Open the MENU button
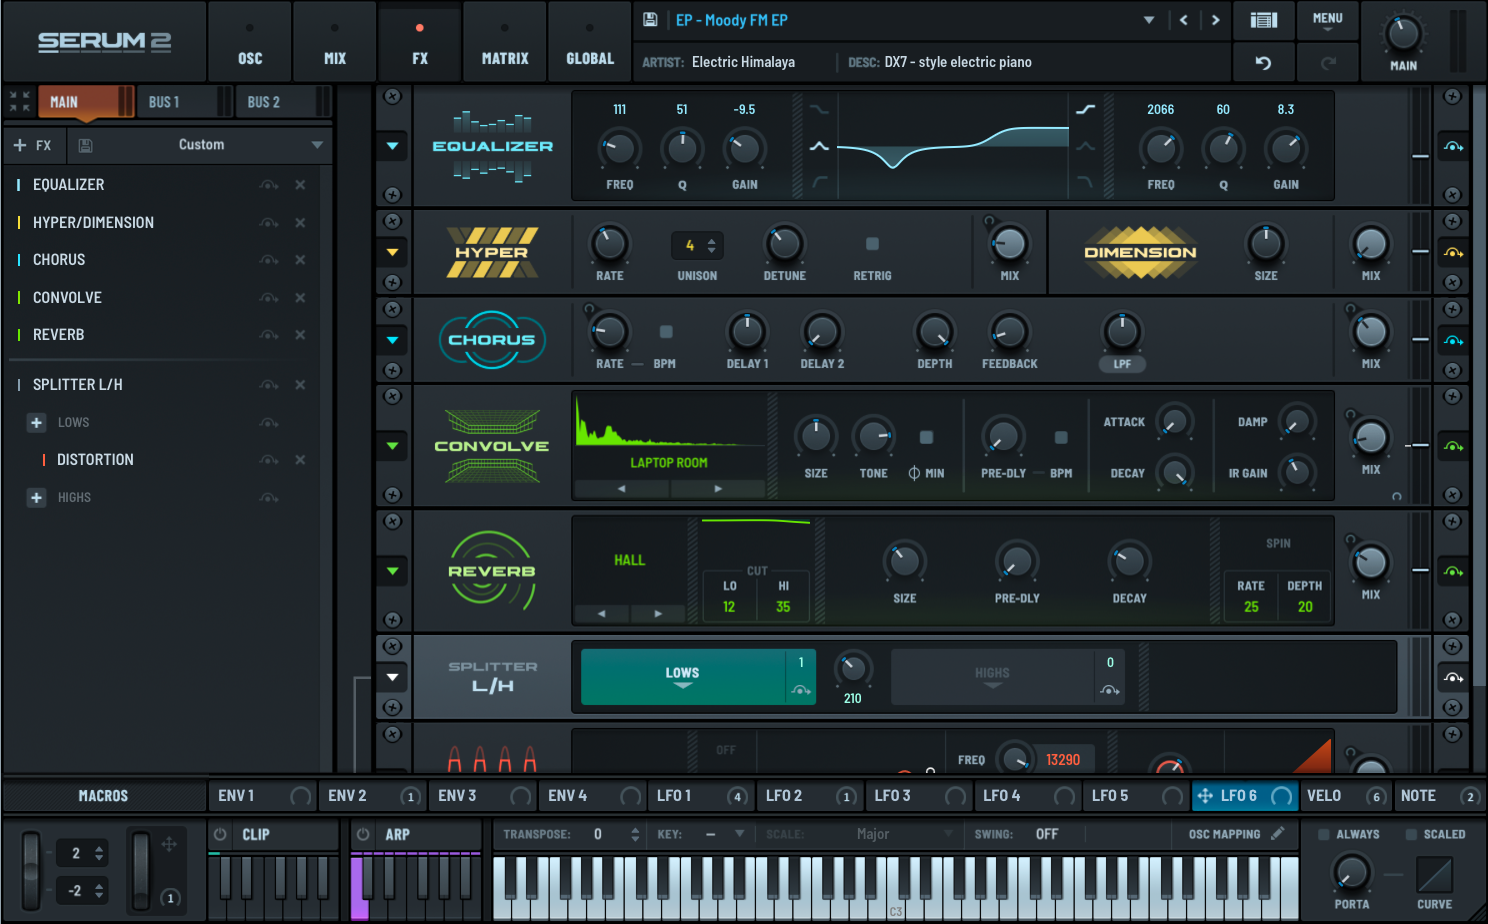1488x924 pixels. 1327,20
